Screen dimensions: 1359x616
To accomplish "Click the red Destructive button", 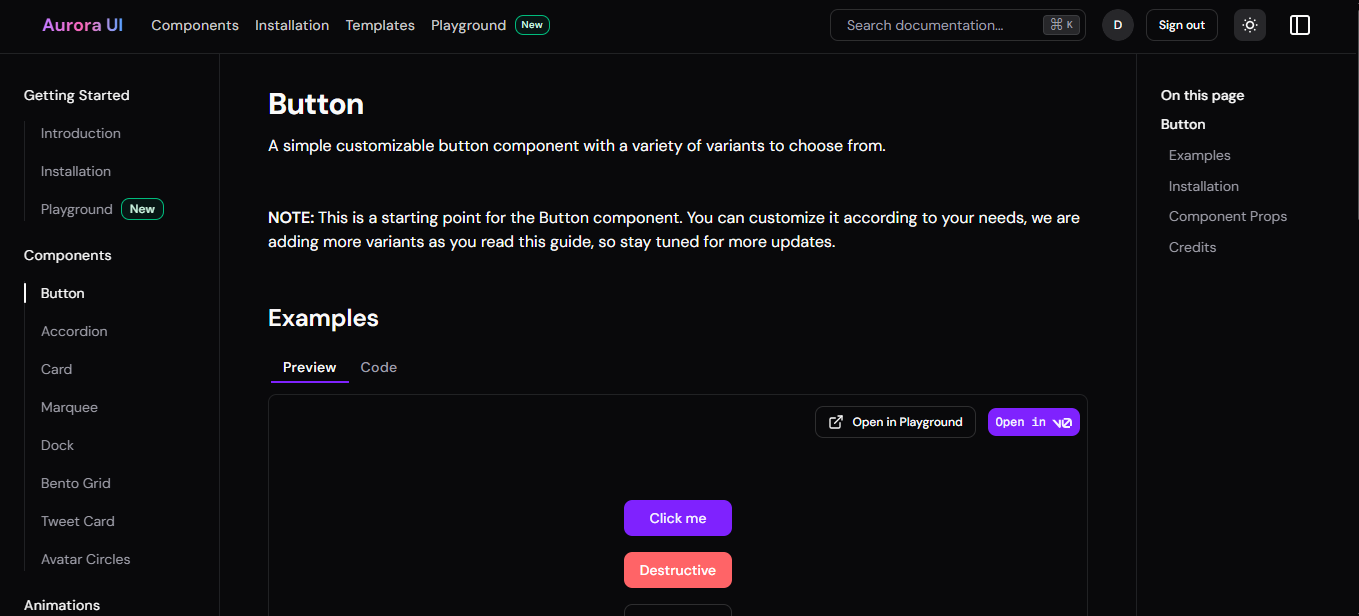I will [x=678, y=570].
